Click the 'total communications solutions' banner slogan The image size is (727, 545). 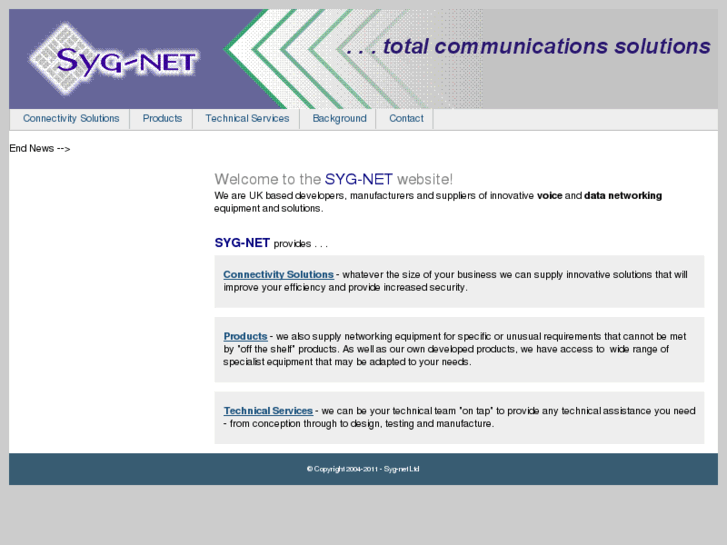[x=528, y=46]
